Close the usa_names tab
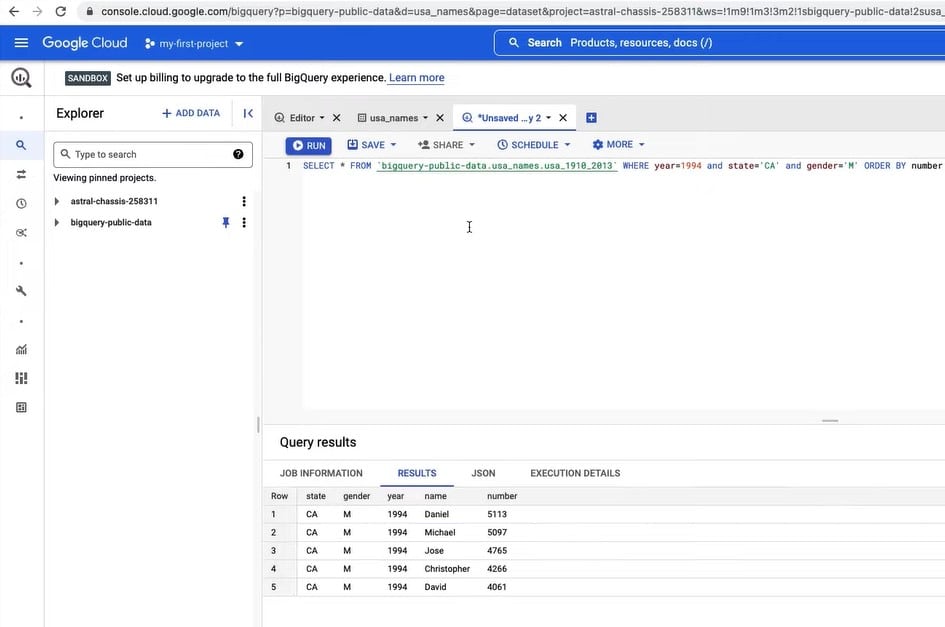 pos(440,118)
